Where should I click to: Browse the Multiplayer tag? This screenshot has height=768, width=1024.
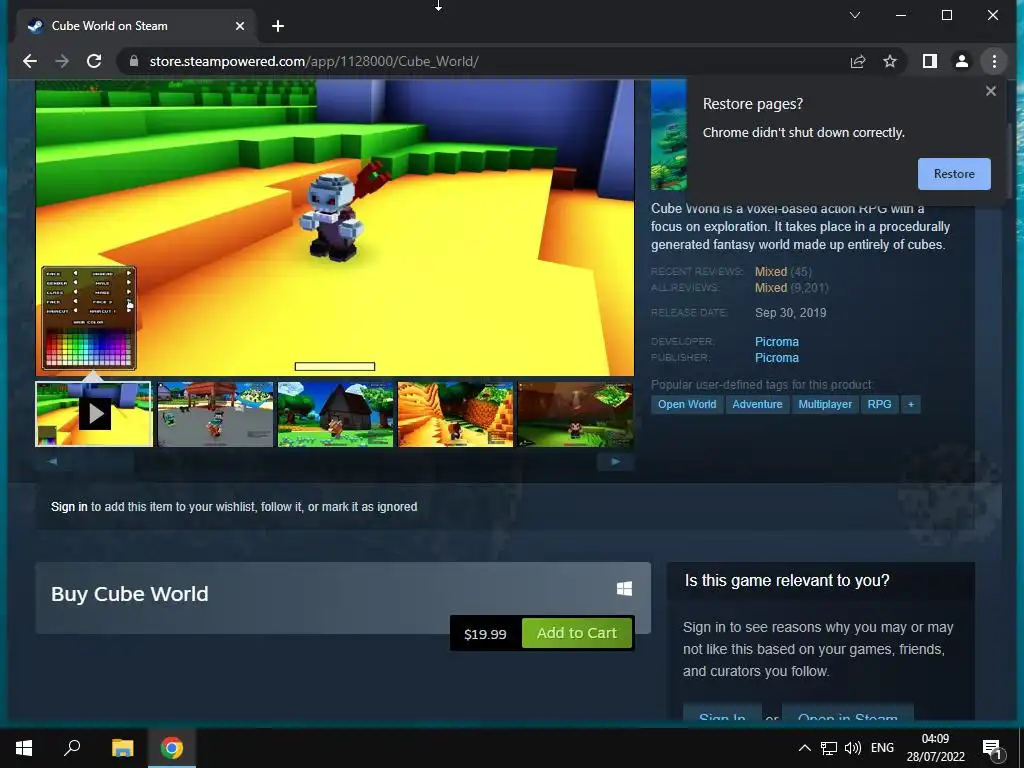[825, 404]
